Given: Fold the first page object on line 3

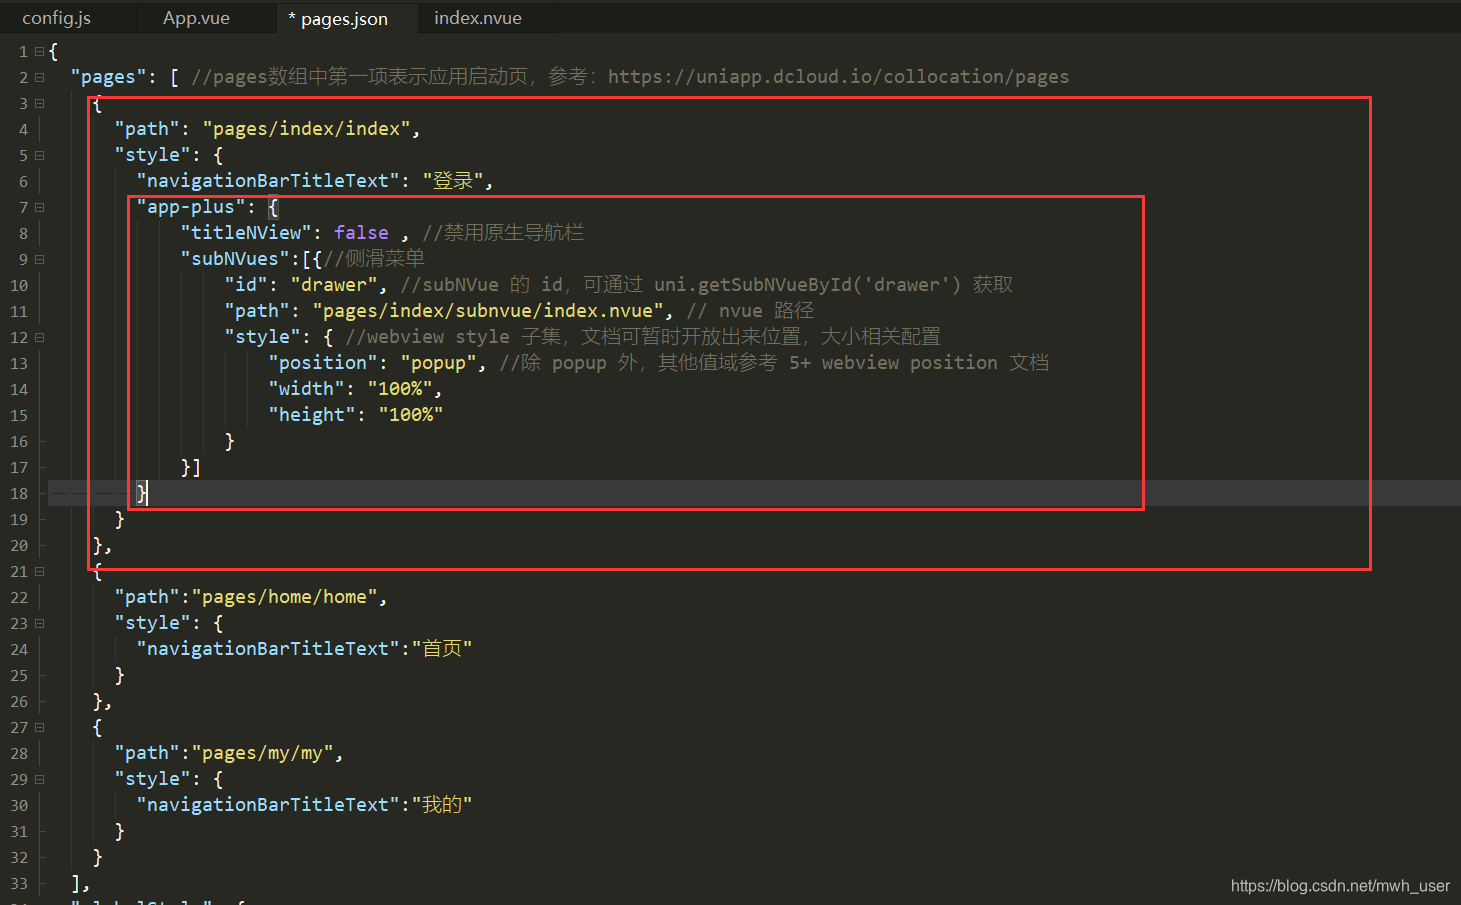Looking at the screenshot, I should point(39,103).
